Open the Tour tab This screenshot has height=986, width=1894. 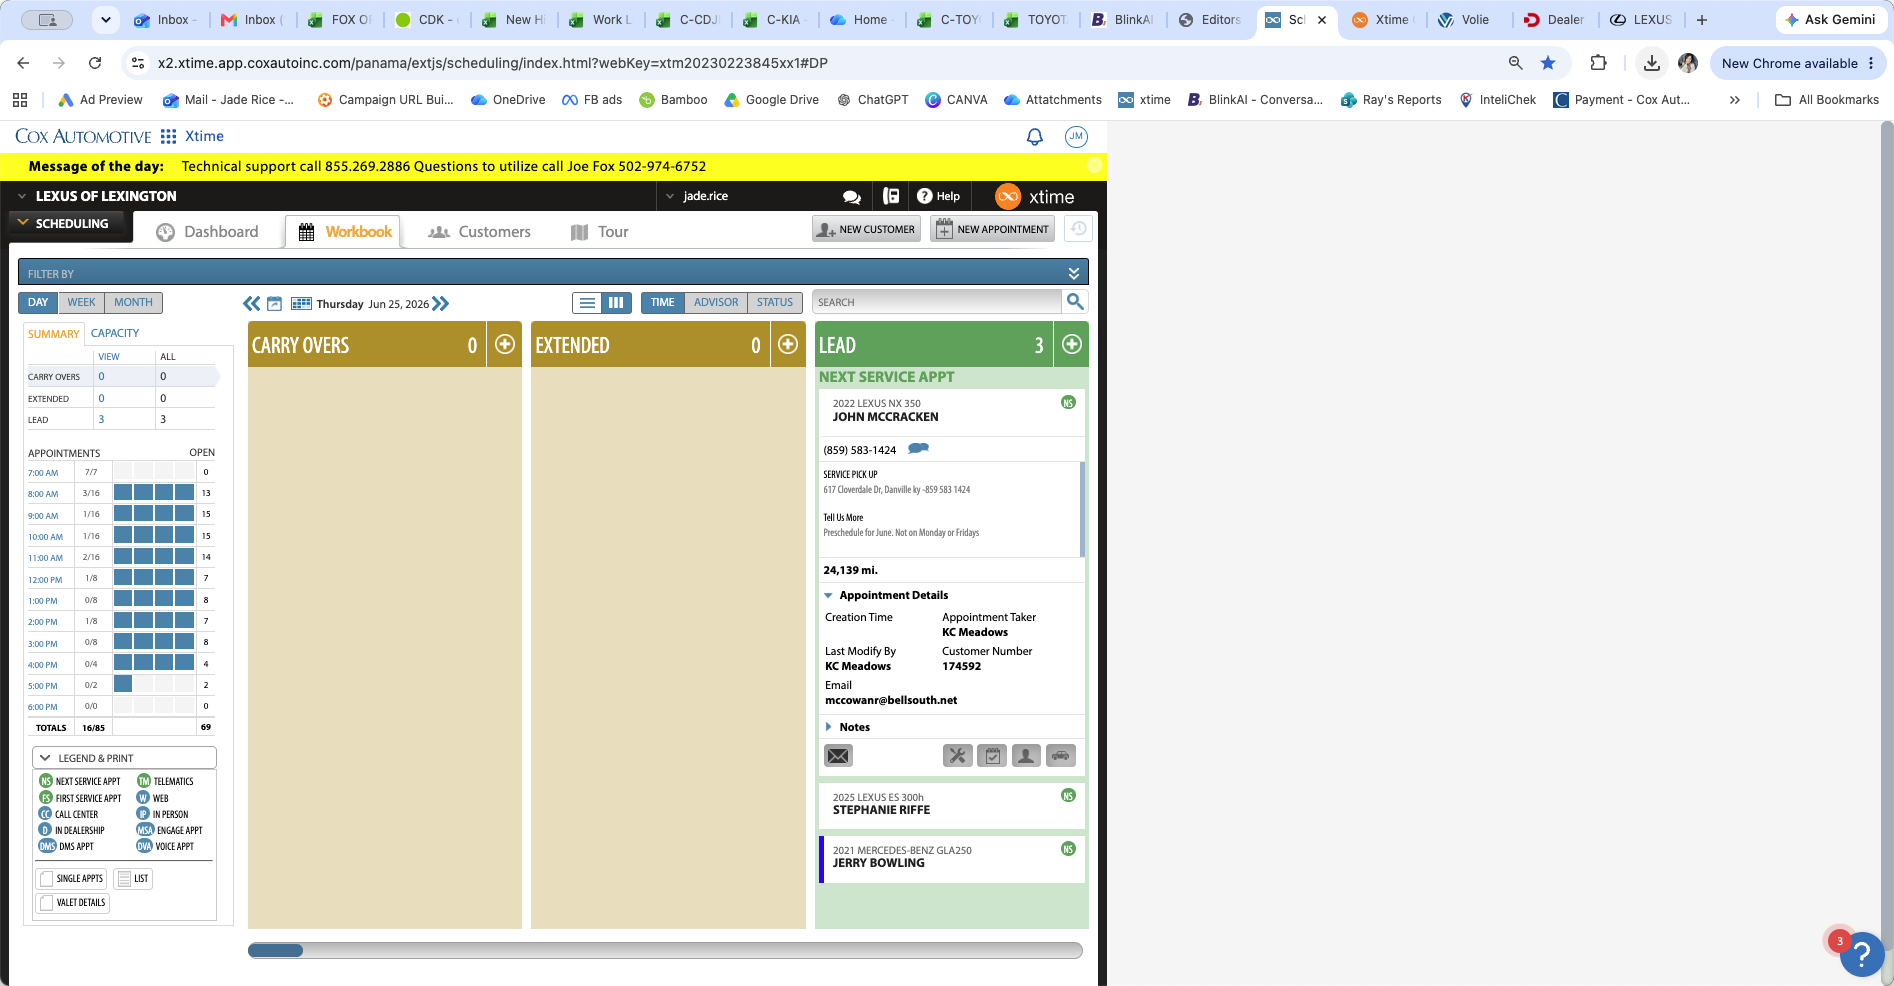(600, 232)
